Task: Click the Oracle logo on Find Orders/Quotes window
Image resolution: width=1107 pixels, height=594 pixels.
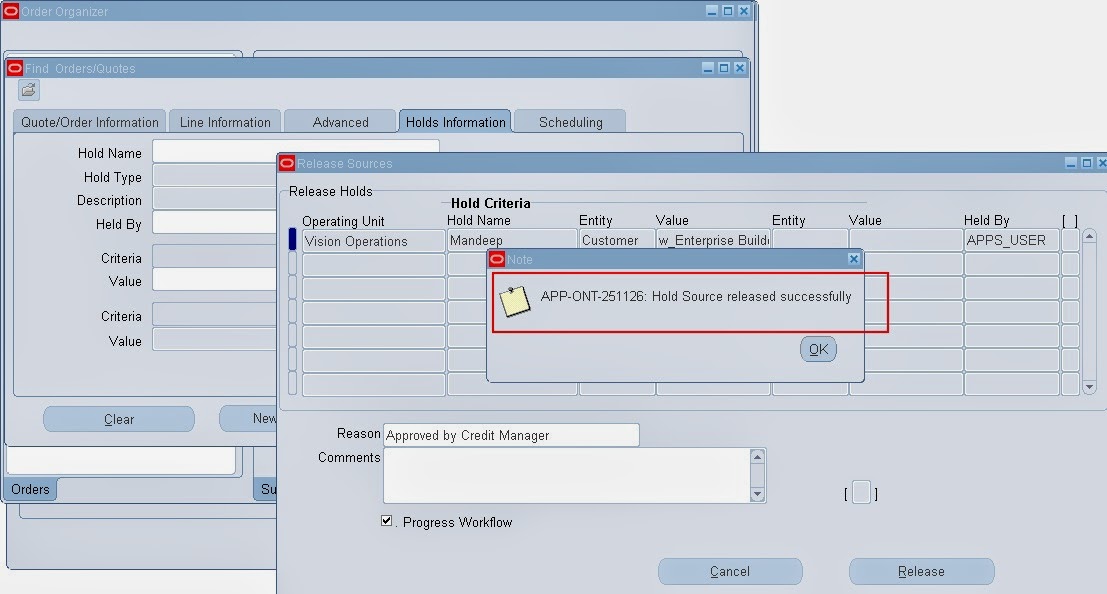Action: (14, 67)
